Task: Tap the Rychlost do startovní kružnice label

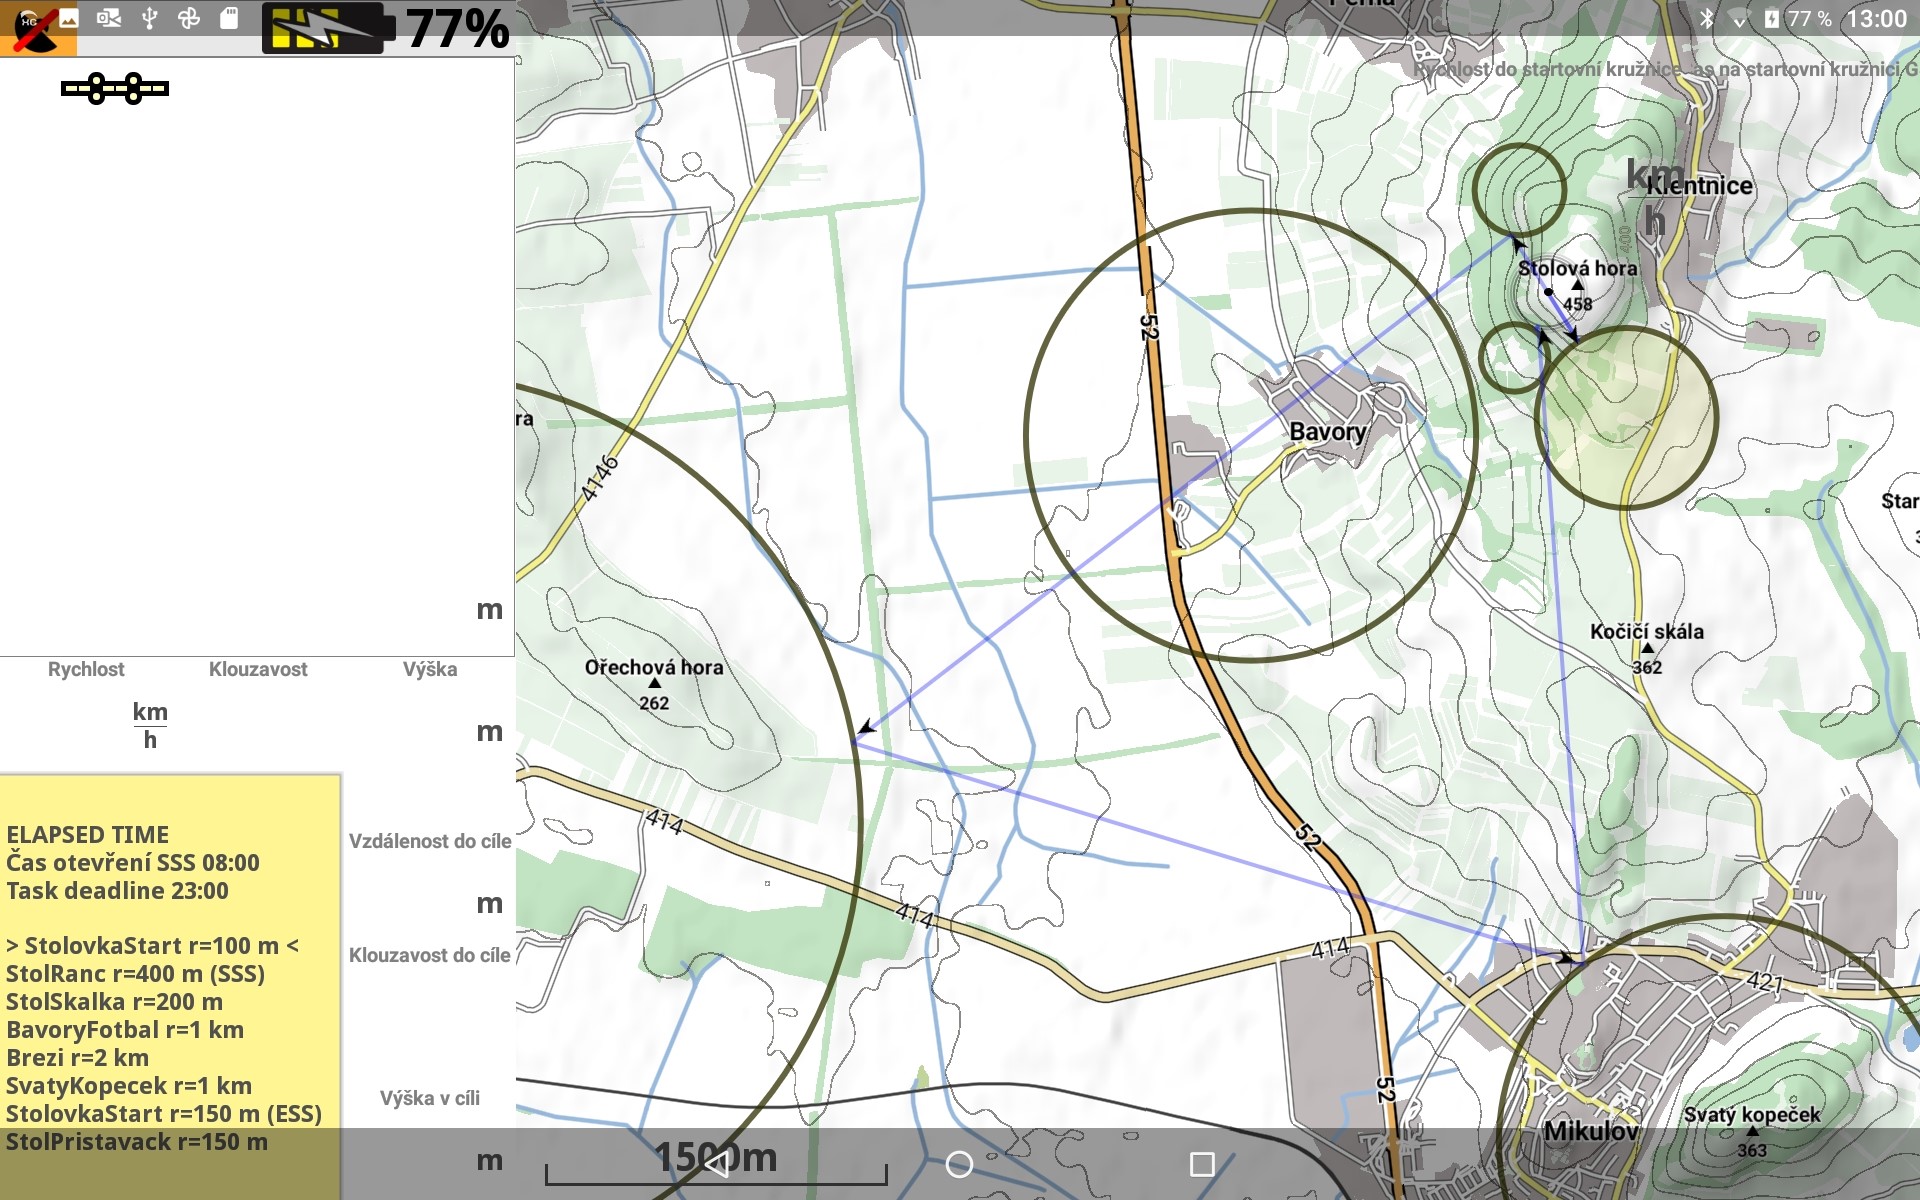Action: [x=1549, y=69]
